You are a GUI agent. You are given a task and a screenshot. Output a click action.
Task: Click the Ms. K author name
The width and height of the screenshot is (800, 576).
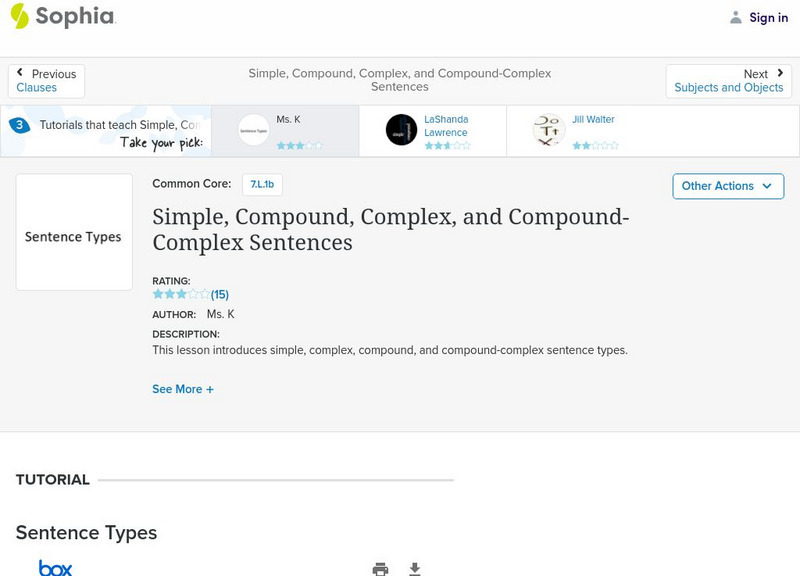220,314
